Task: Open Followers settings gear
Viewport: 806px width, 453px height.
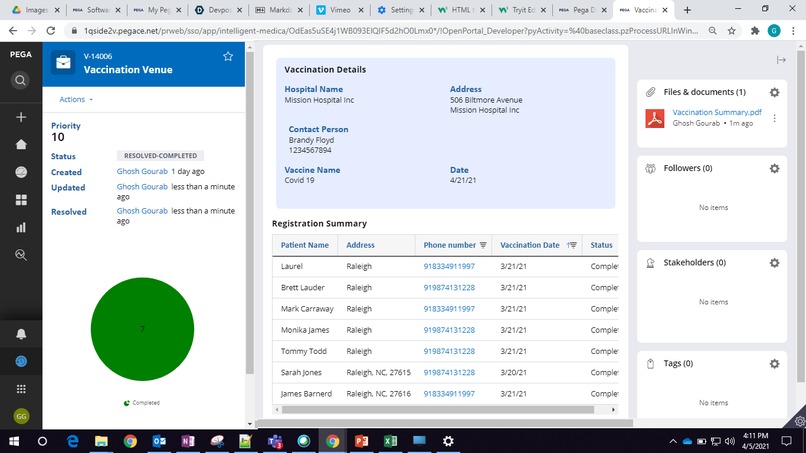Action: (774, 169)
